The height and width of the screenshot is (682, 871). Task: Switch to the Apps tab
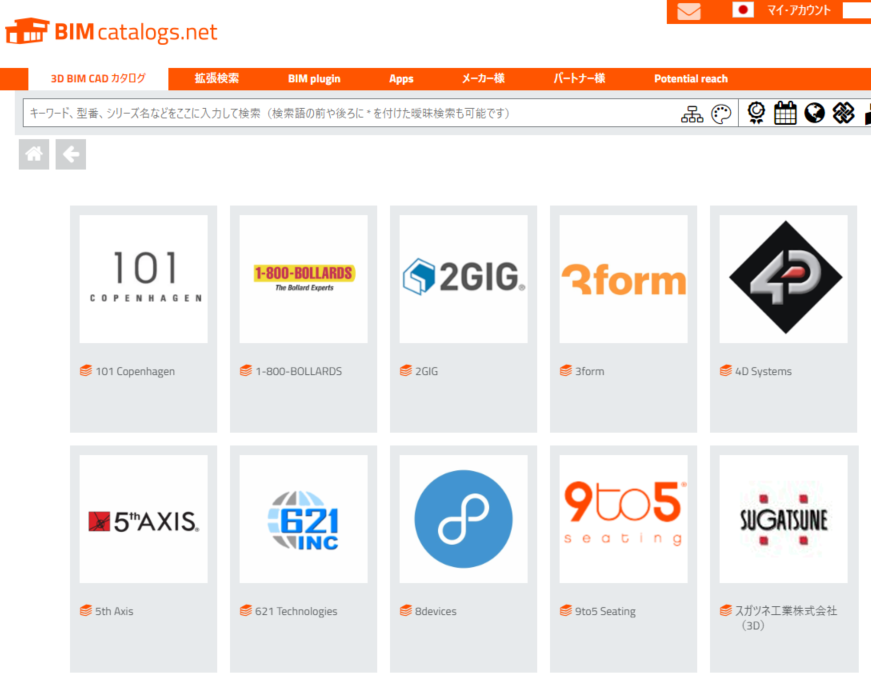pyautogui.click(x=401, y=79)
